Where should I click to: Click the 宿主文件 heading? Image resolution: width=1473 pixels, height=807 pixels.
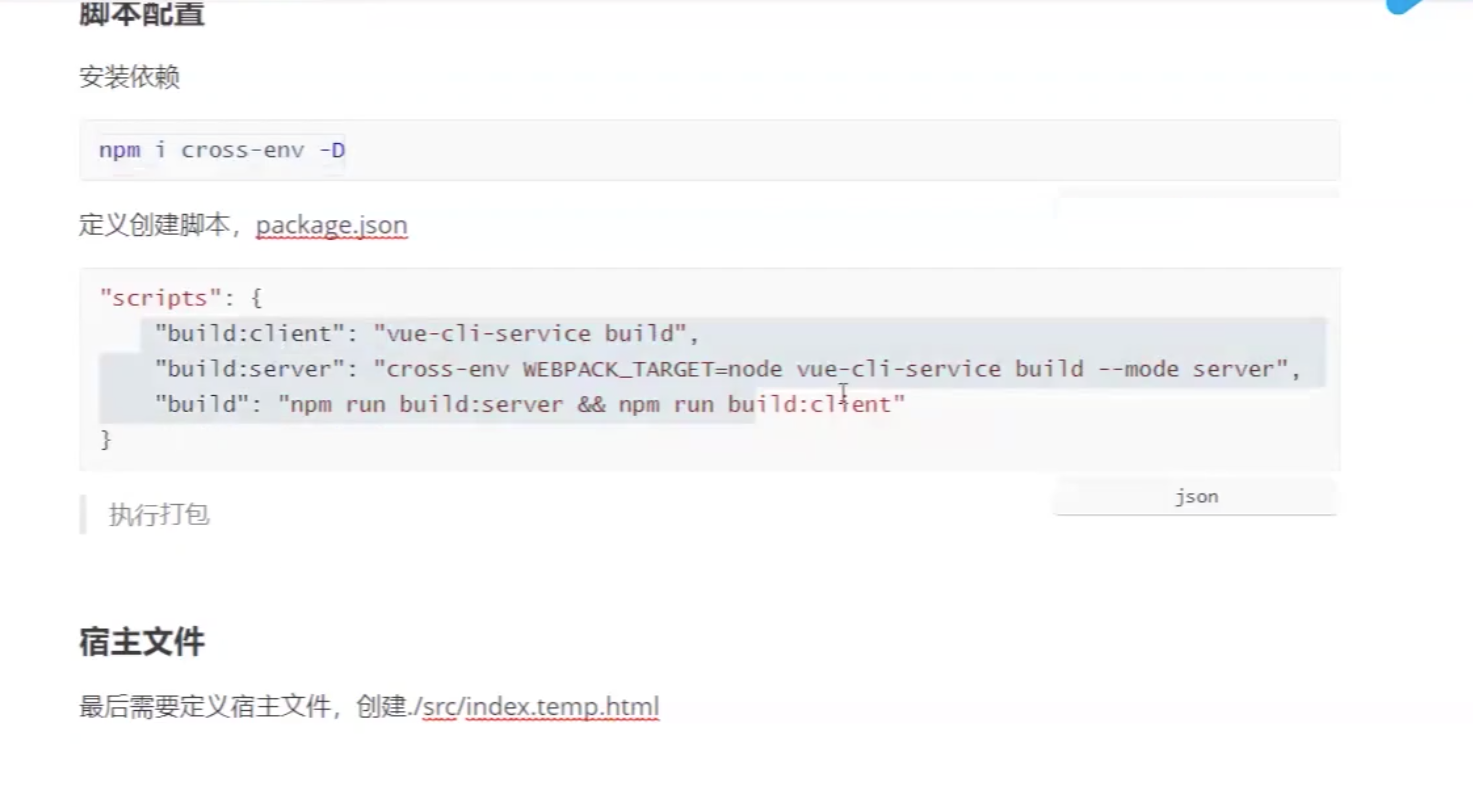pos(141,642)
